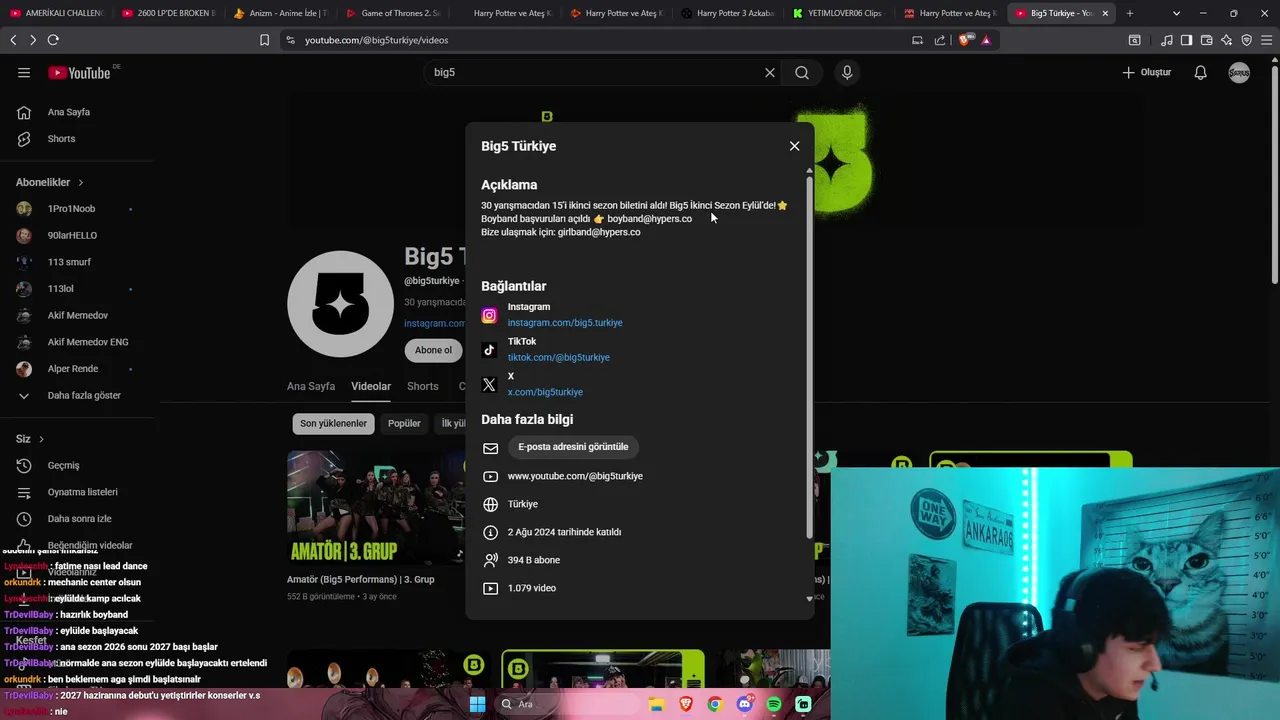1280x720 pixels.
Task: Start voice search with microphone icon
Action: pos(847,72)
